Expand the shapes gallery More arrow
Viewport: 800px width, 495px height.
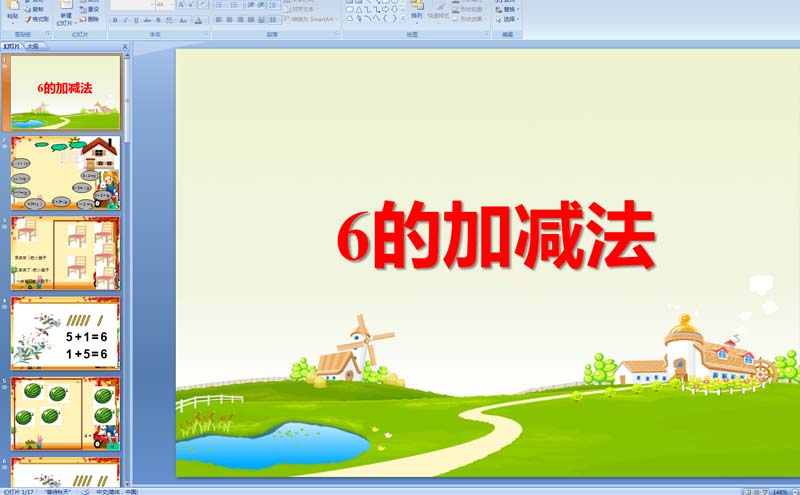coord(403,18)
